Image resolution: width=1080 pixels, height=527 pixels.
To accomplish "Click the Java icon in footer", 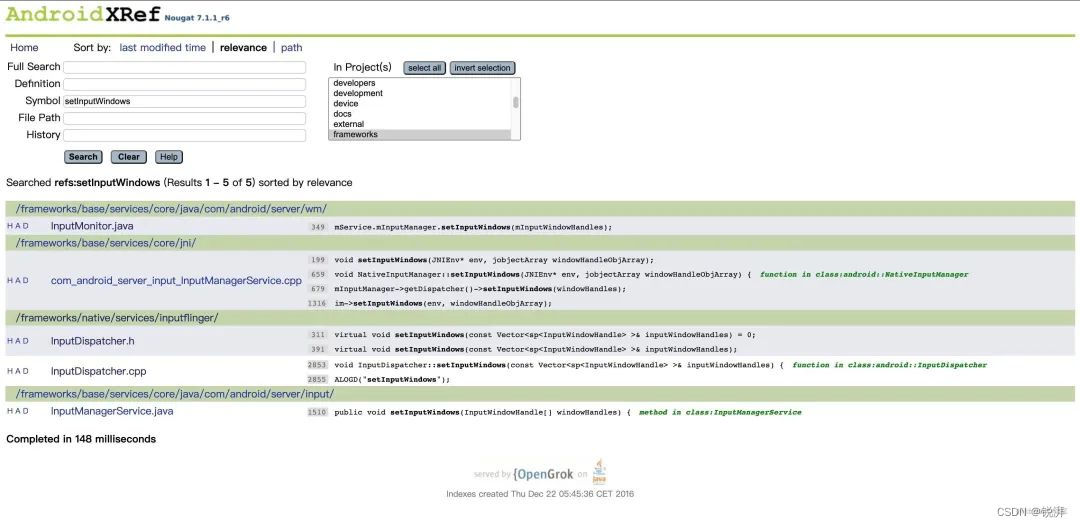I will pyautogui.click(x=599, y=472).
